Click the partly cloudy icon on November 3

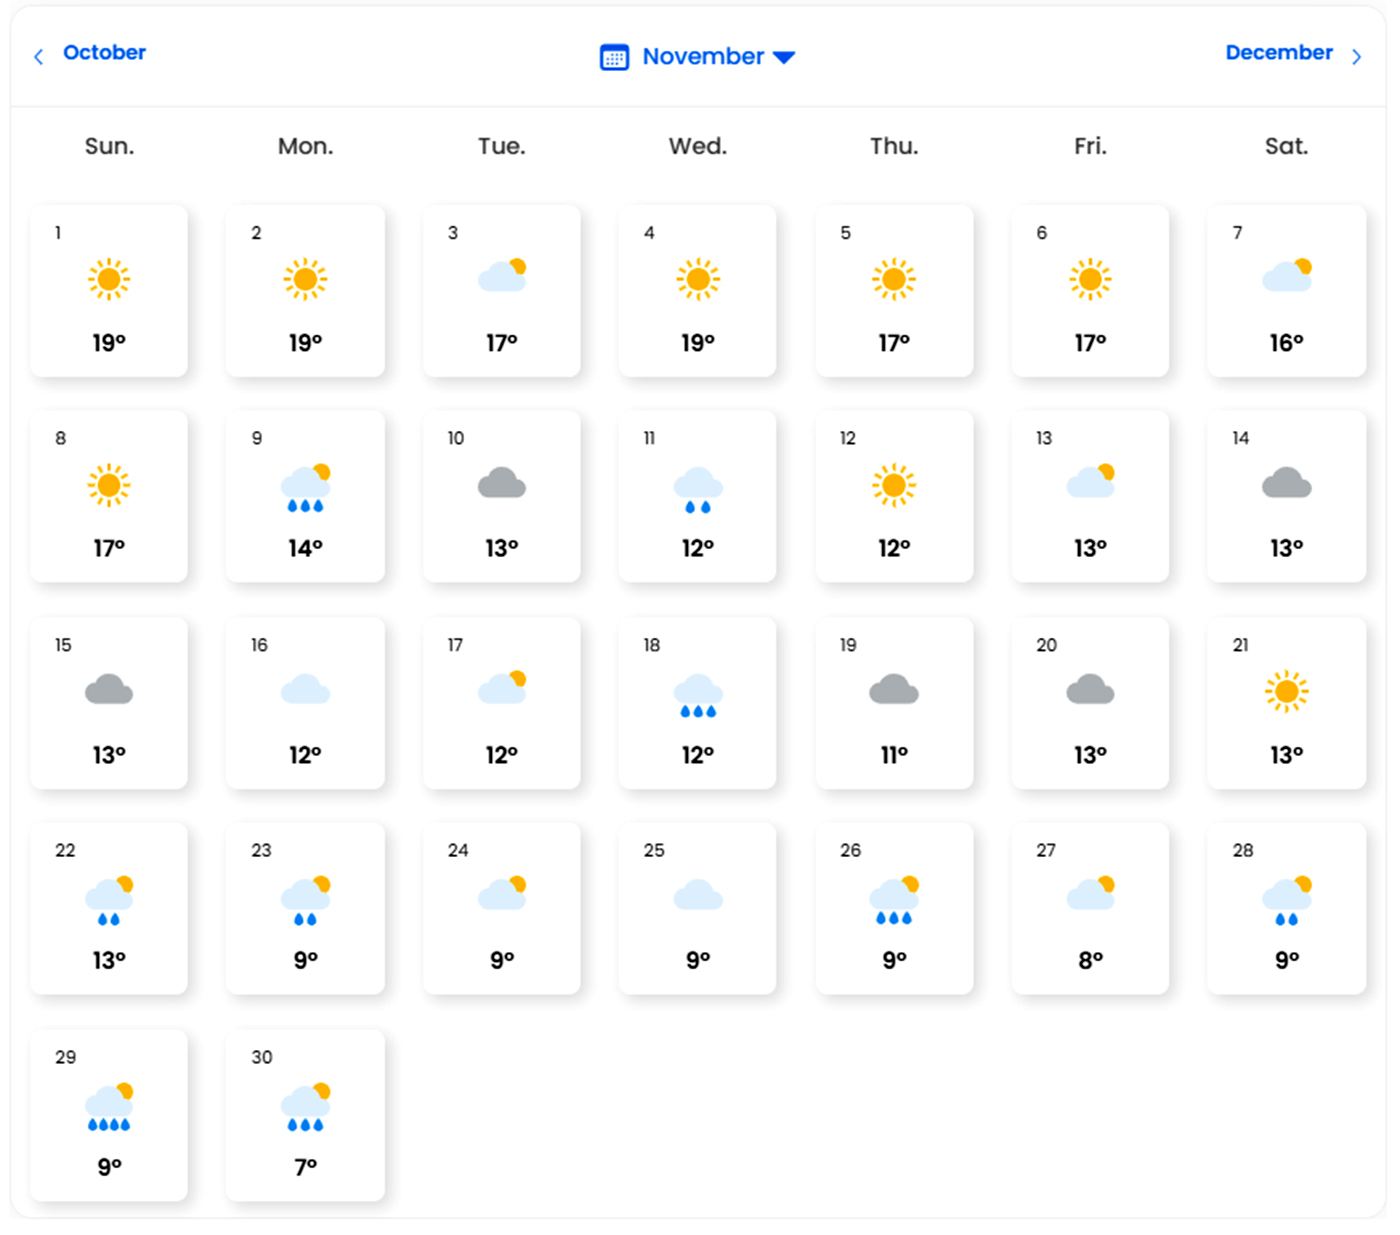pos(502,275)
